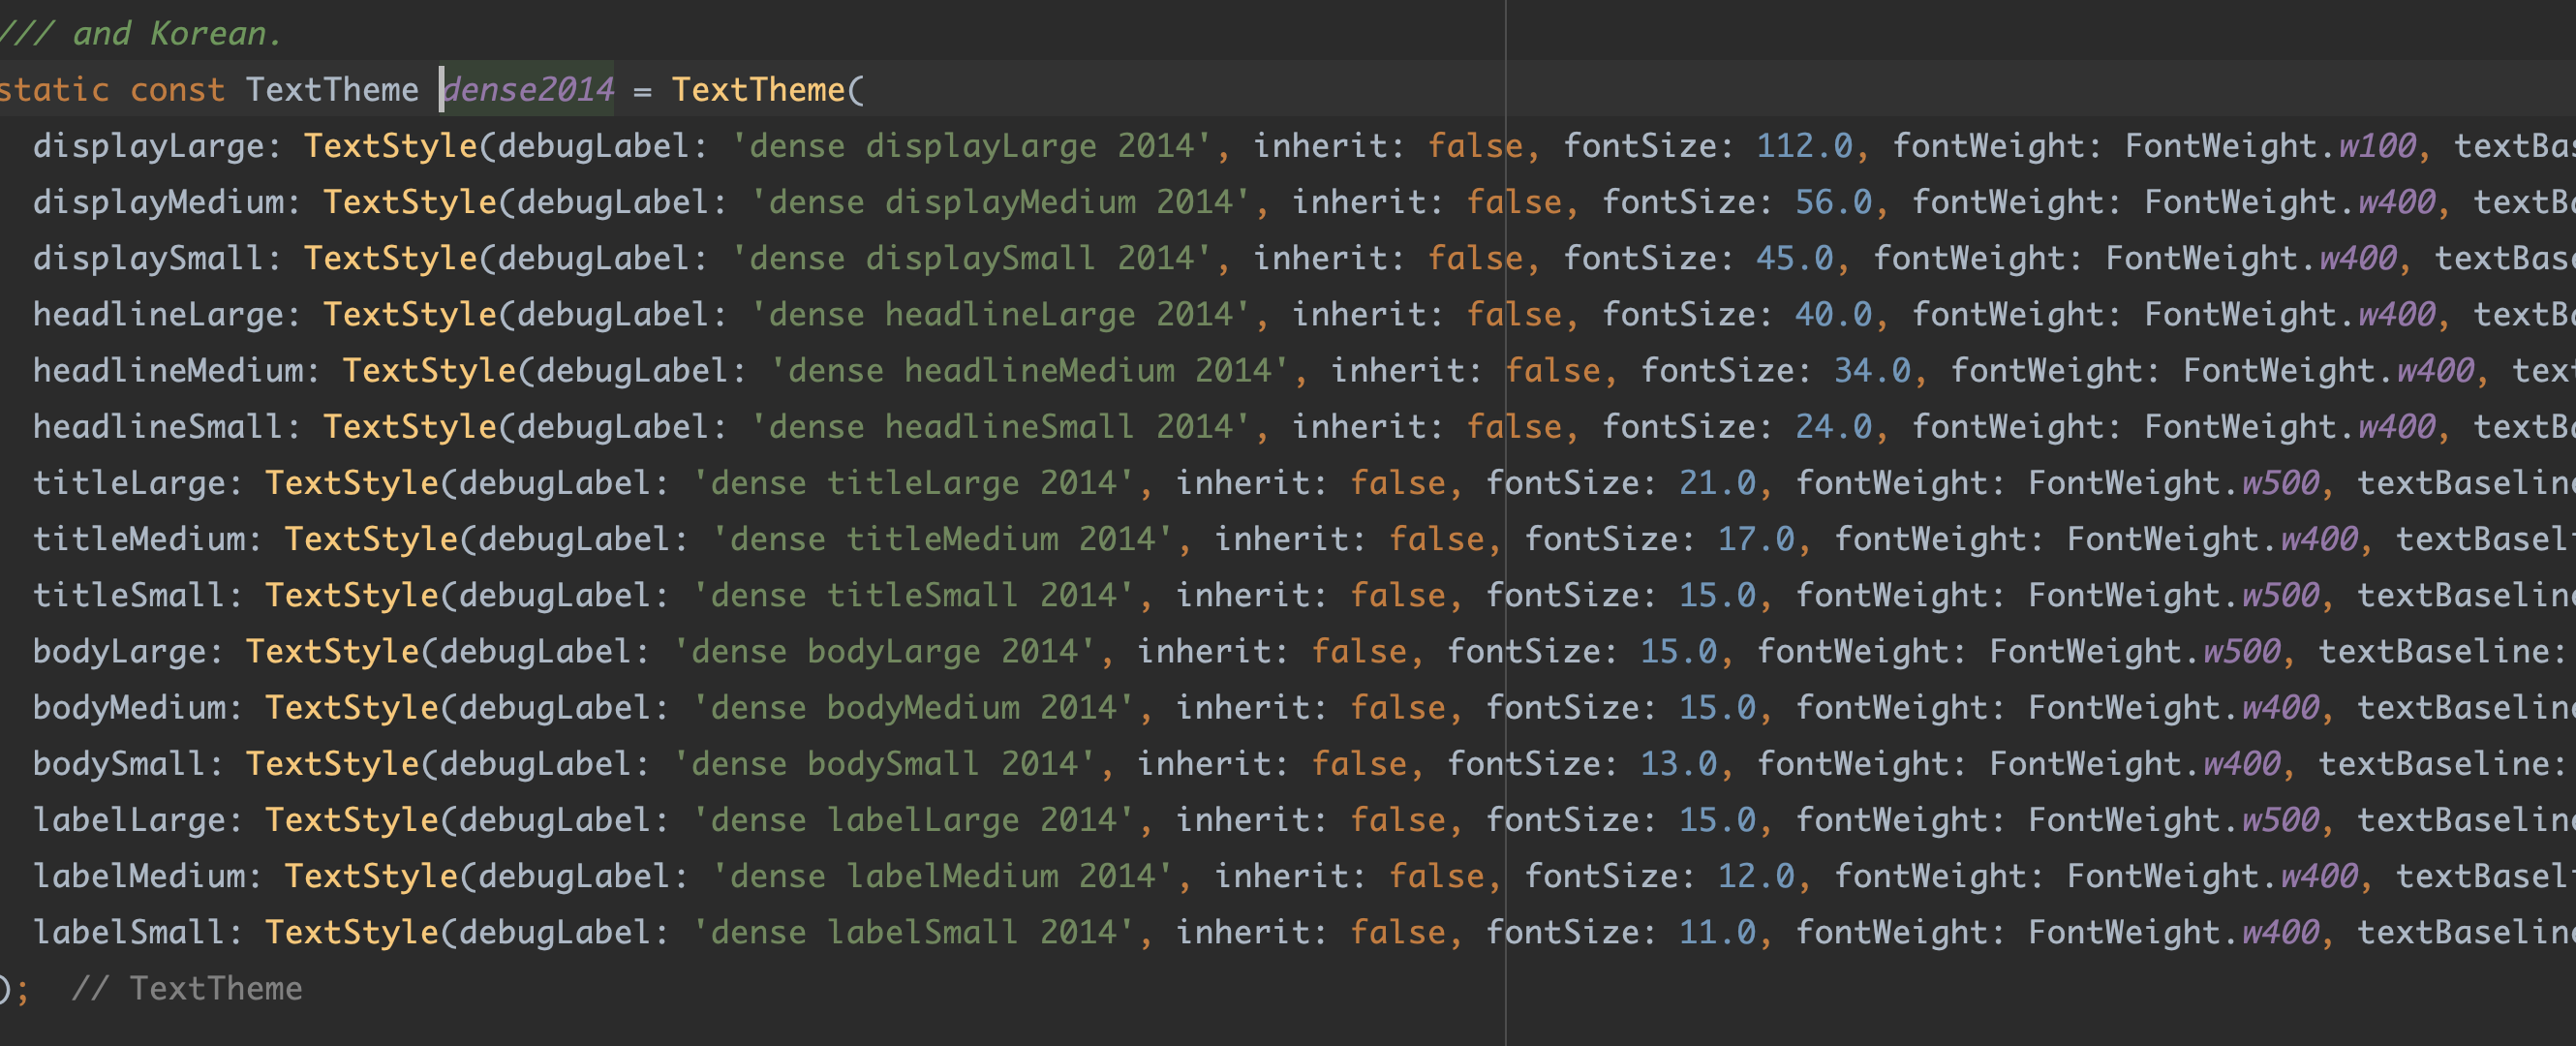
Task: Click the 'dense titleLarge 2014' string literal
Action: tap(914, 483)
